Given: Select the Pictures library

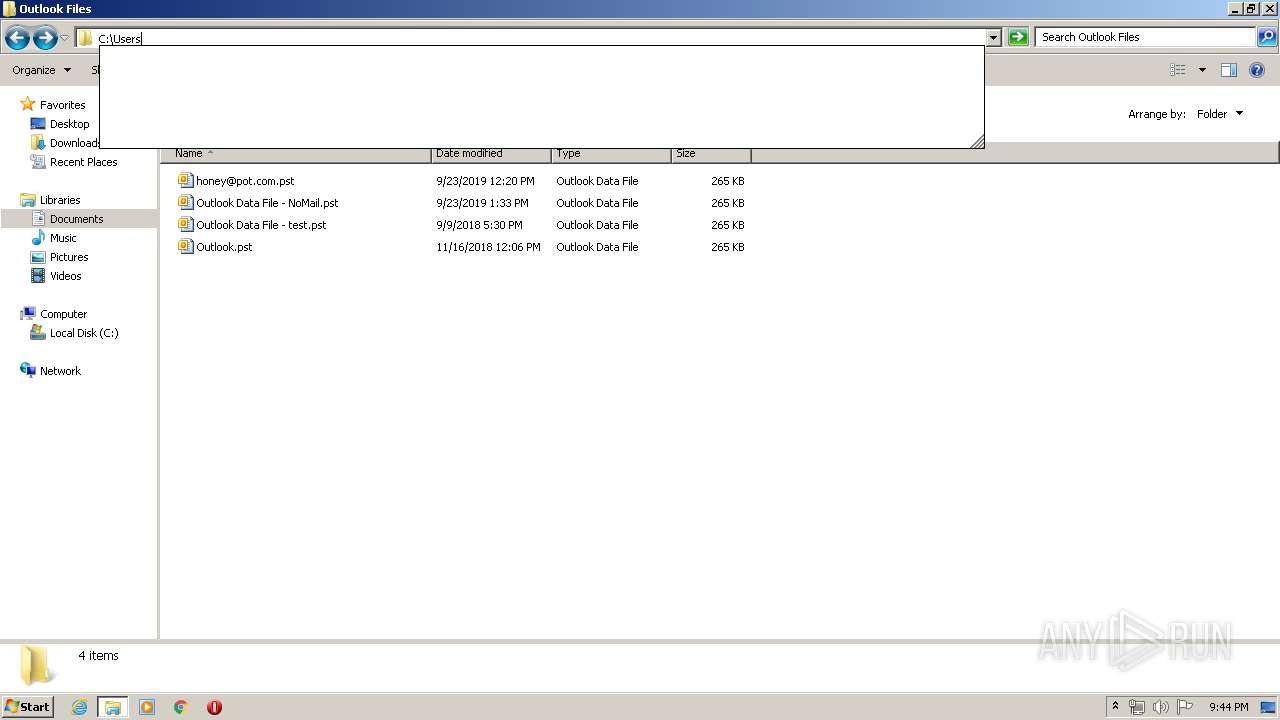Looking at the screenshot, I should 69,257.
